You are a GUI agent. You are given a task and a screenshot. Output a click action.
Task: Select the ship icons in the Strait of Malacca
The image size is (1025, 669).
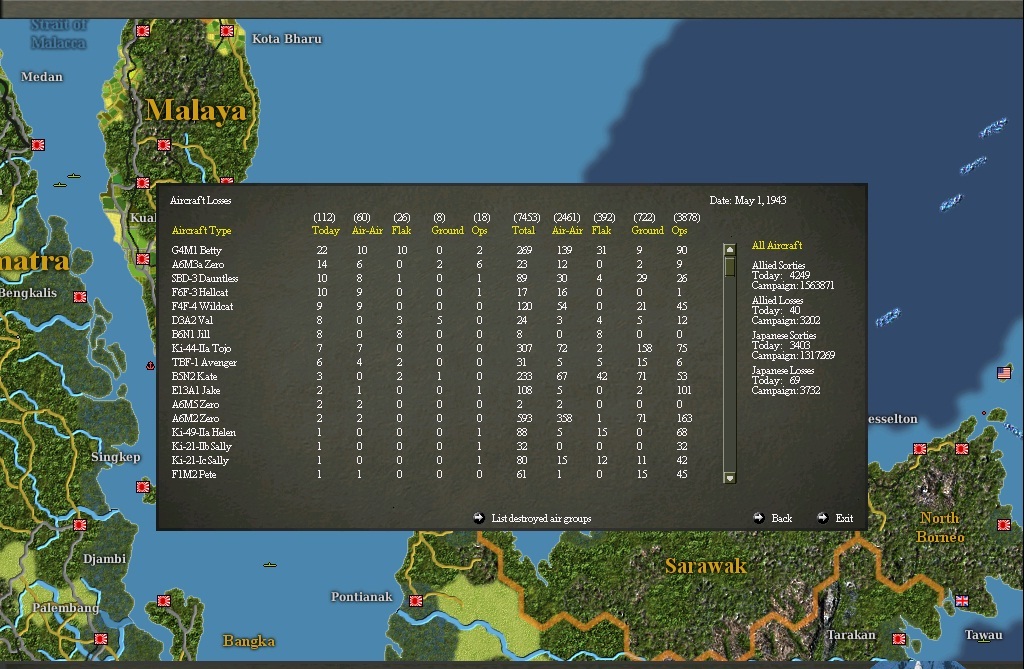point(67,180)
